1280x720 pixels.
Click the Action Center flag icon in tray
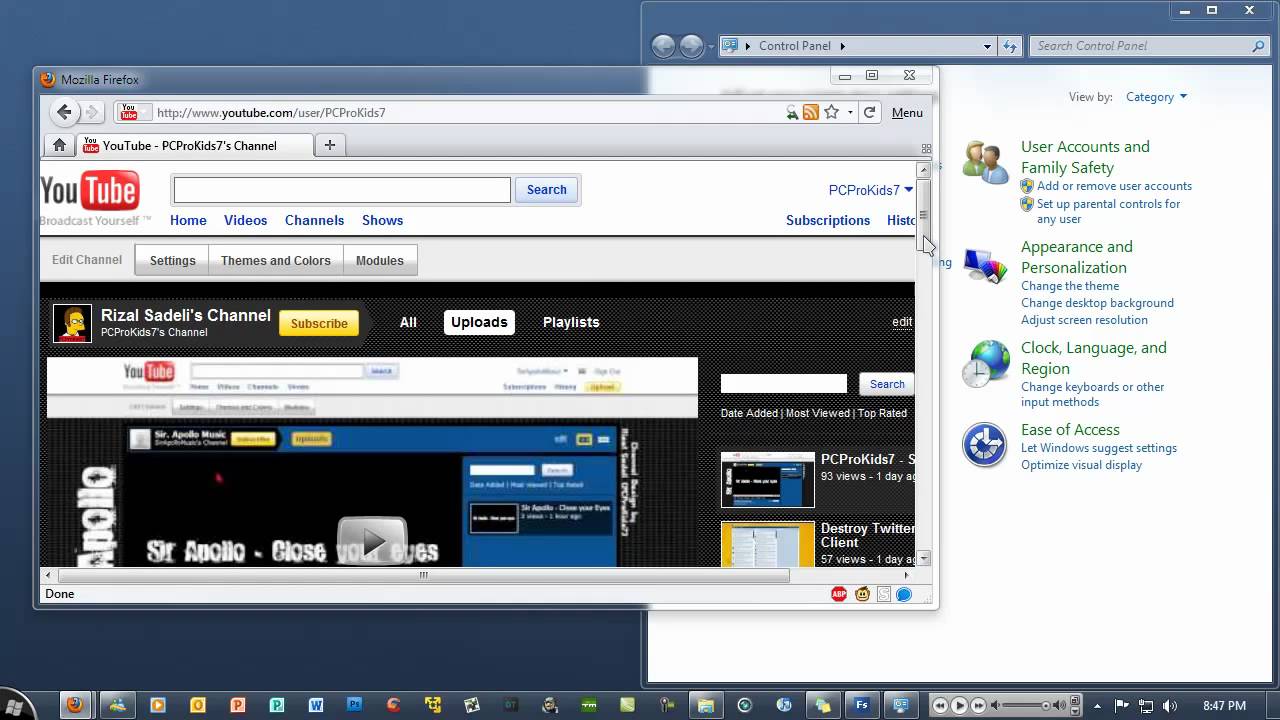(1122, 706)
